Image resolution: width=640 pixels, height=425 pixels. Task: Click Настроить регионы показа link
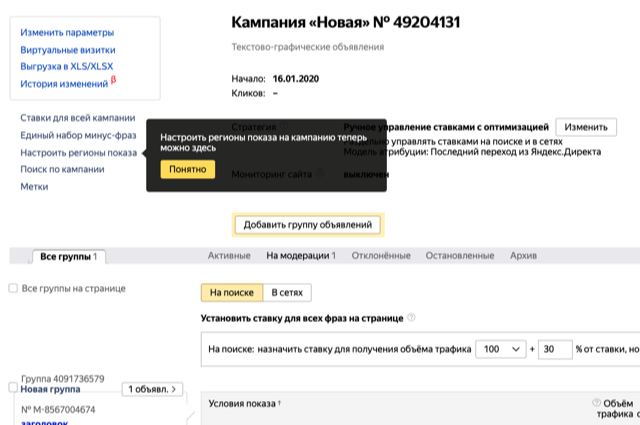[x=78, y=153]
